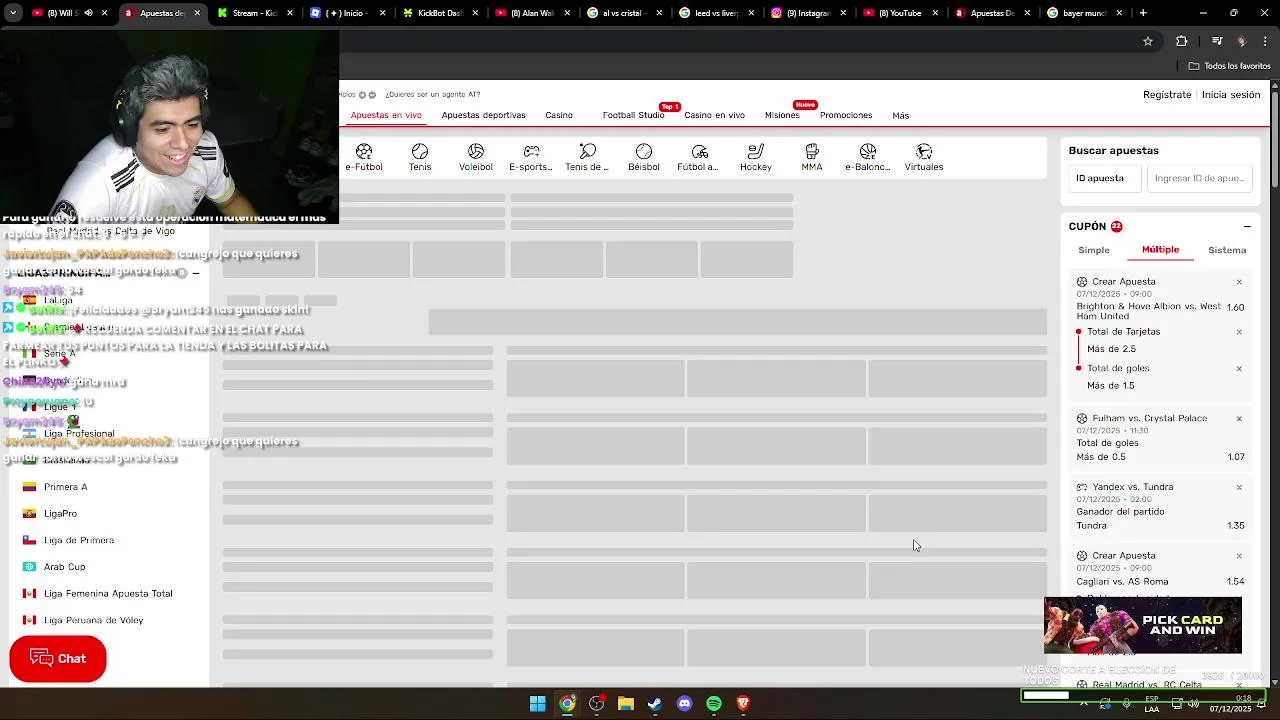The height and width of the screenshot is (720, 1280).
Task: Click the Regístrate link
Action: point(1167,95)
